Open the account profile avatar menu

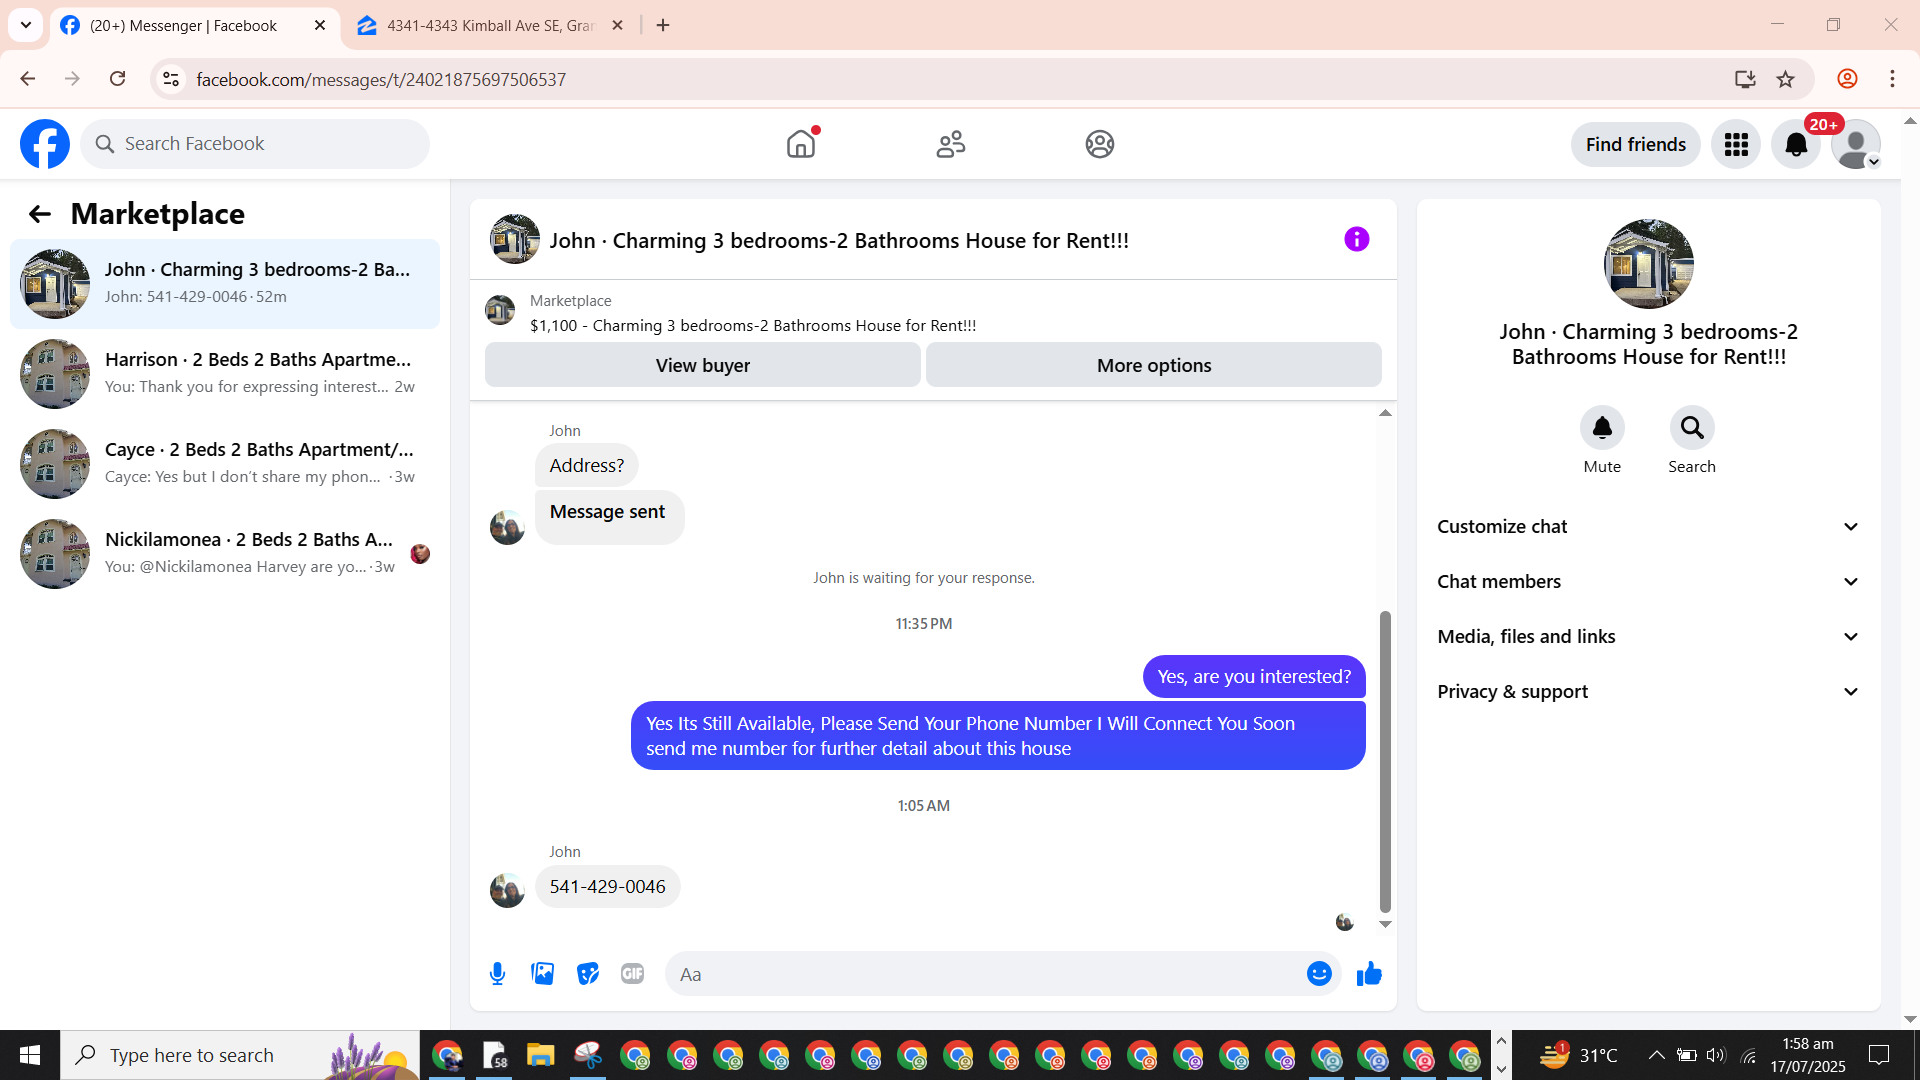point(1856,145)
